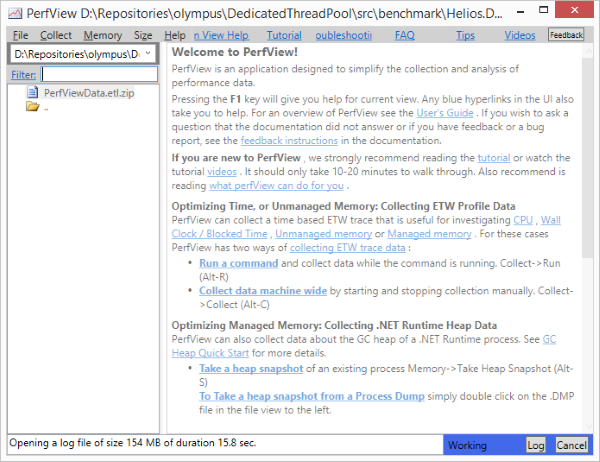The width and height of the screenshot is (600, 462).
Task: Click the PerfView app icon in title bar
Action: pos(15,13)
